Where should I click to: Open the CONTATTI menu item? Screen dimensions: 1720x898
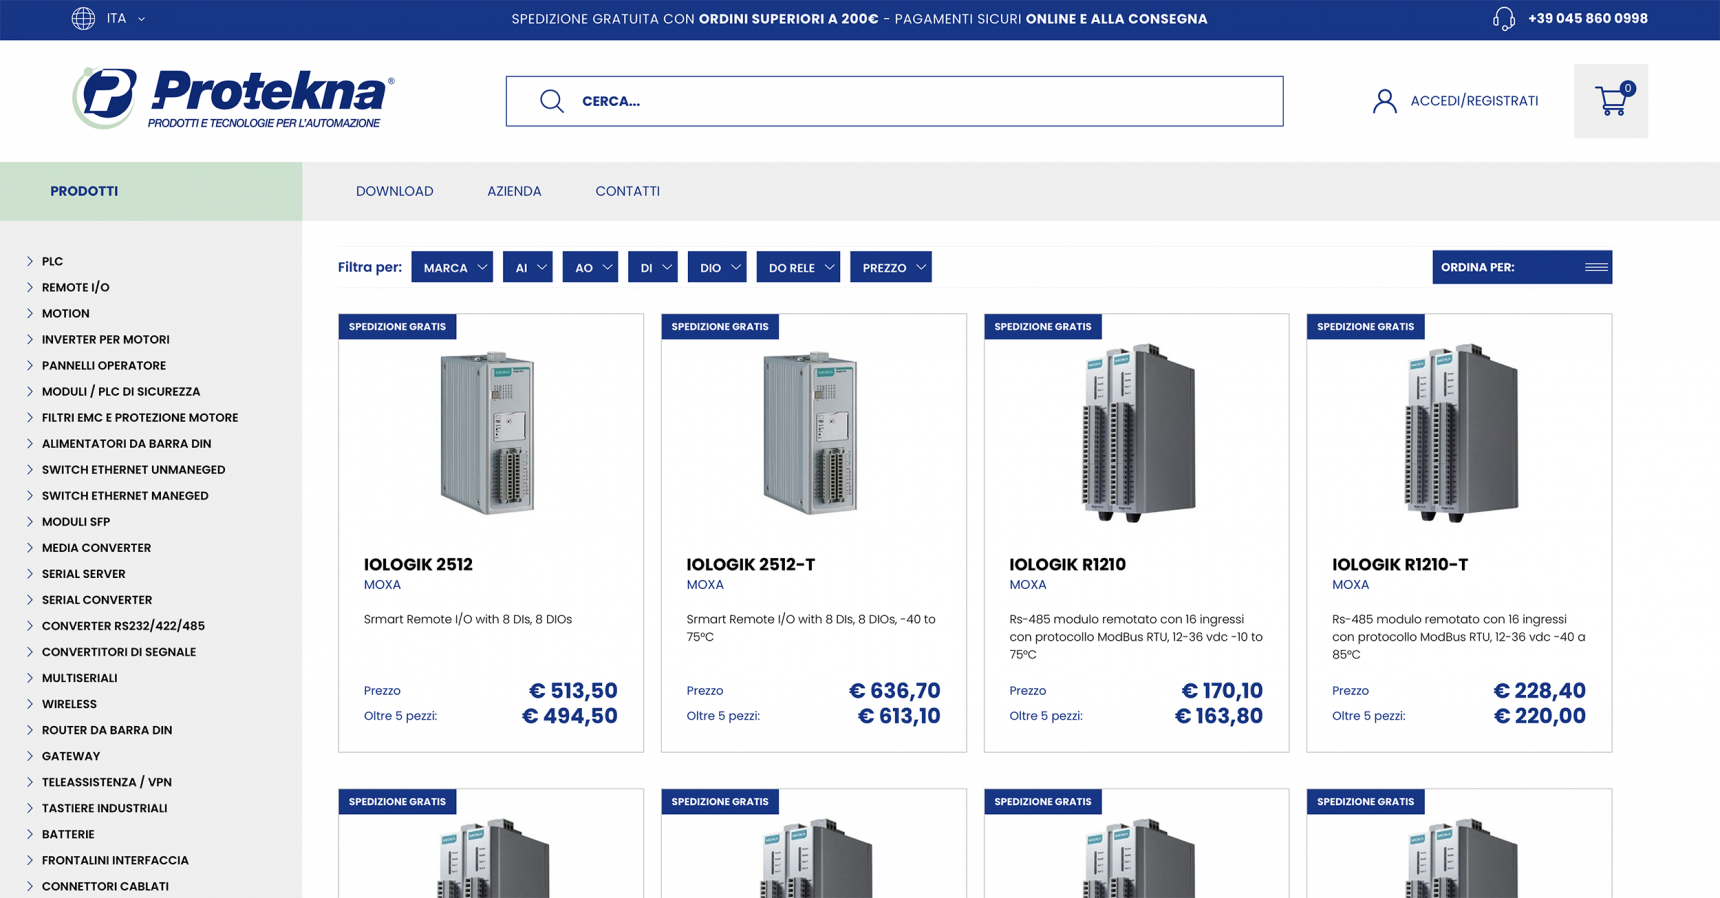pyautogui.click(x=627, y=191)
